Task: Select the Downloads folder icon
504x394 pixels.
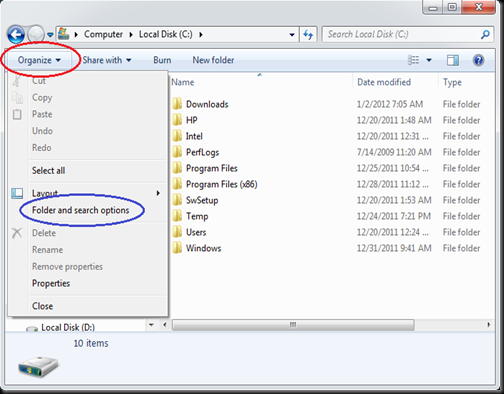Action: (177, 104)
